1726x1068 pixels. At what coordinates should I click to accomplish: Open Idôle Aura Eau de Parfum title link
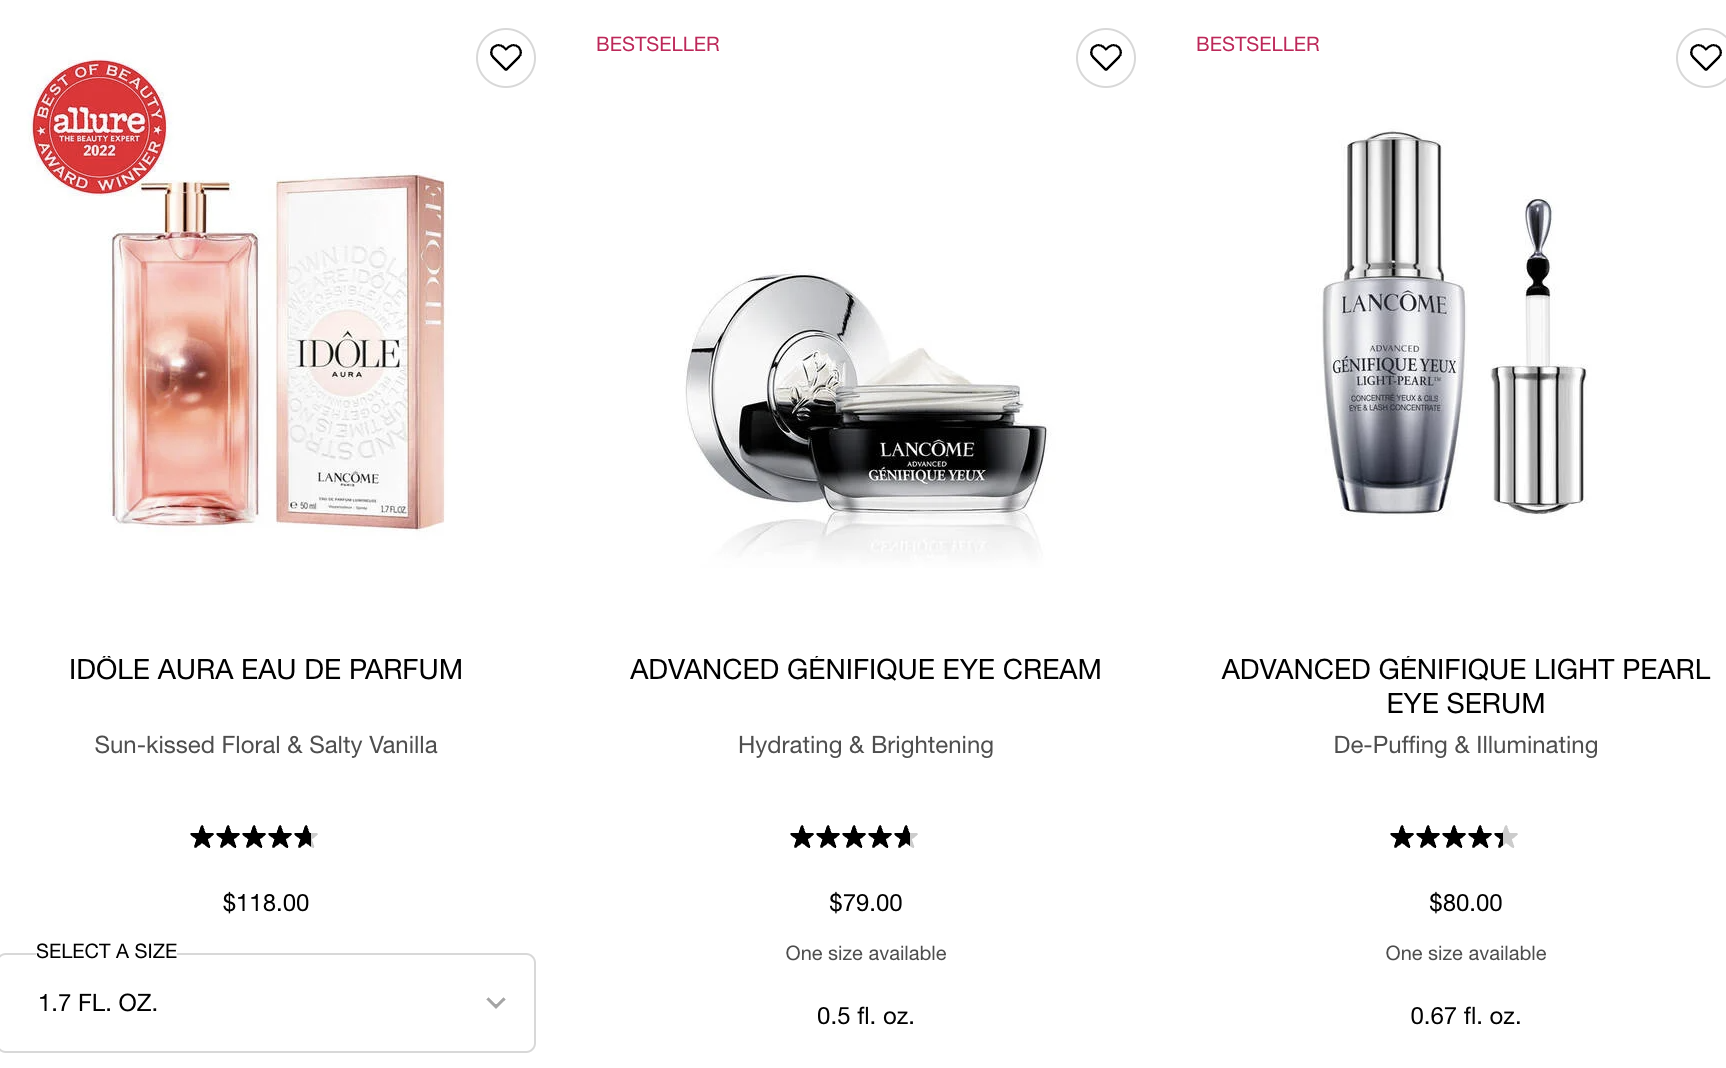(266, 669)
